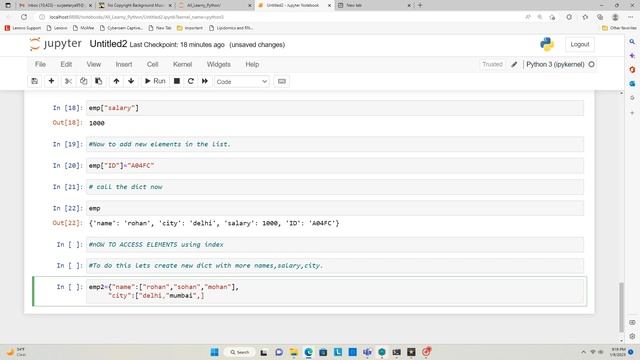Select the '#Now to add new elements' comment cell
The width and height of the screenshot is (640, 360).
[x=335, y=144]
